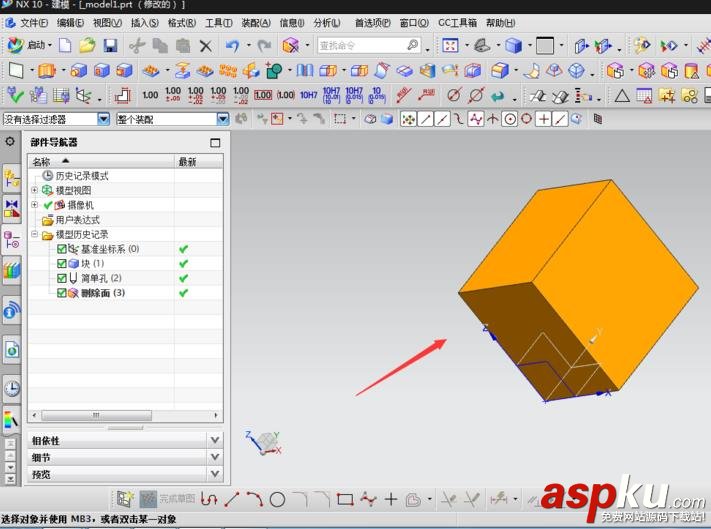Click the Sketch rectangle icon in feature toolbar

tap(16, 70)
